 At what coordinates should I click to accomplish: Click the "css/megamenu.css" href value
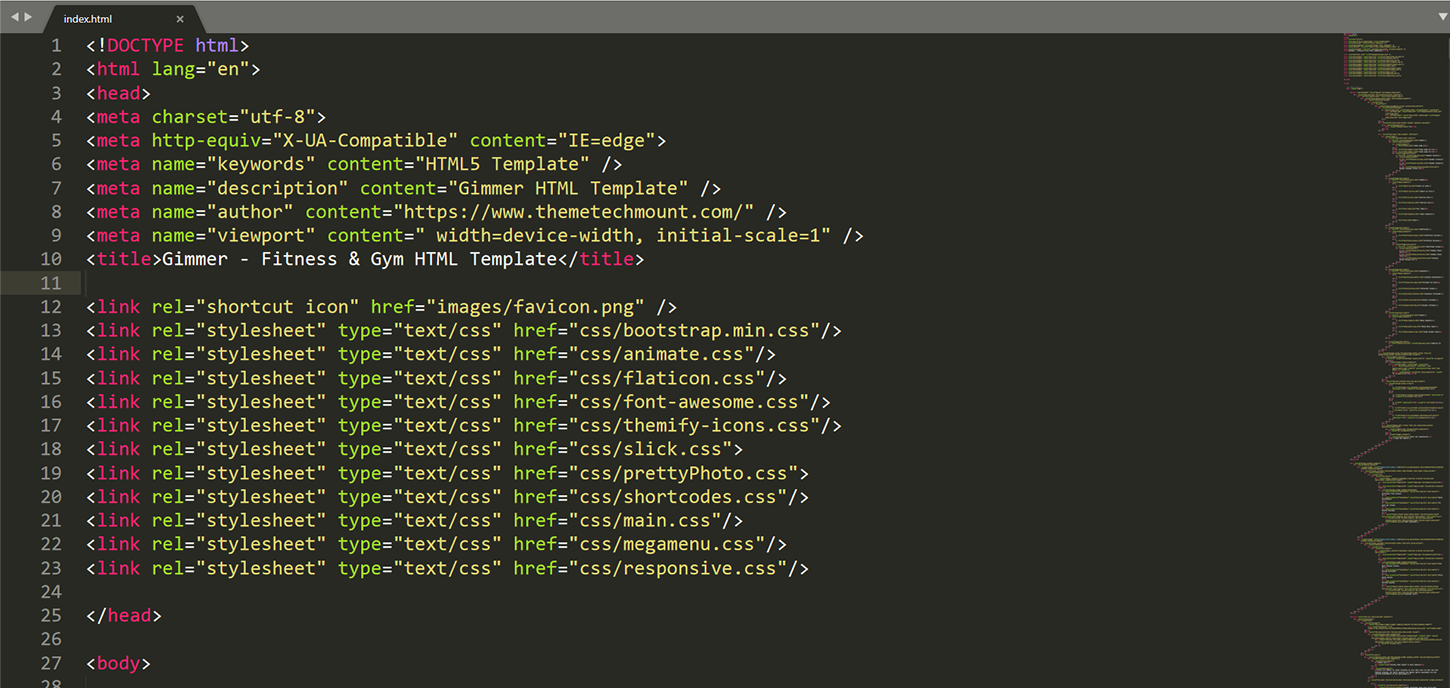tap(667, 545)
